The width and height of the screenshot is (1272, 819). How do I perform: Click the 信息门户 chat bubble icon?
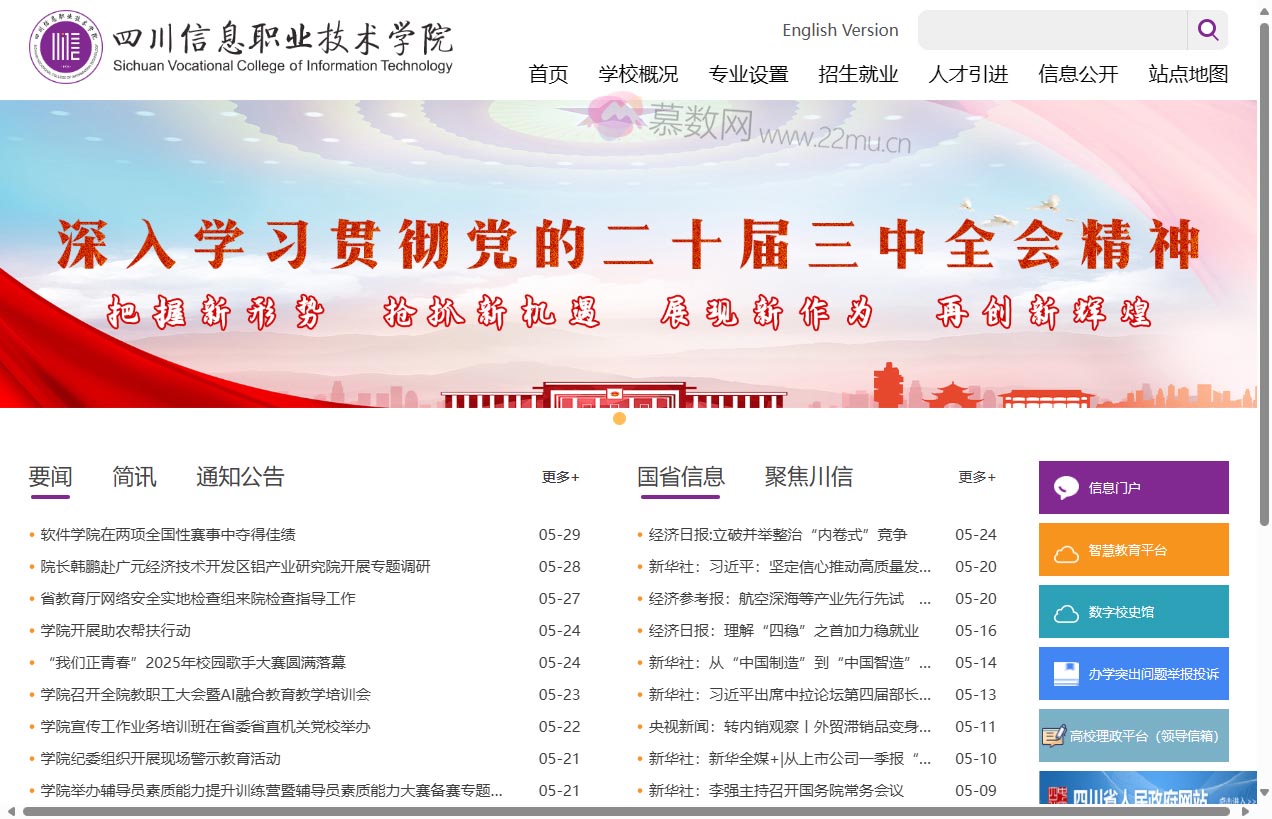click(x=1067, y=488)
